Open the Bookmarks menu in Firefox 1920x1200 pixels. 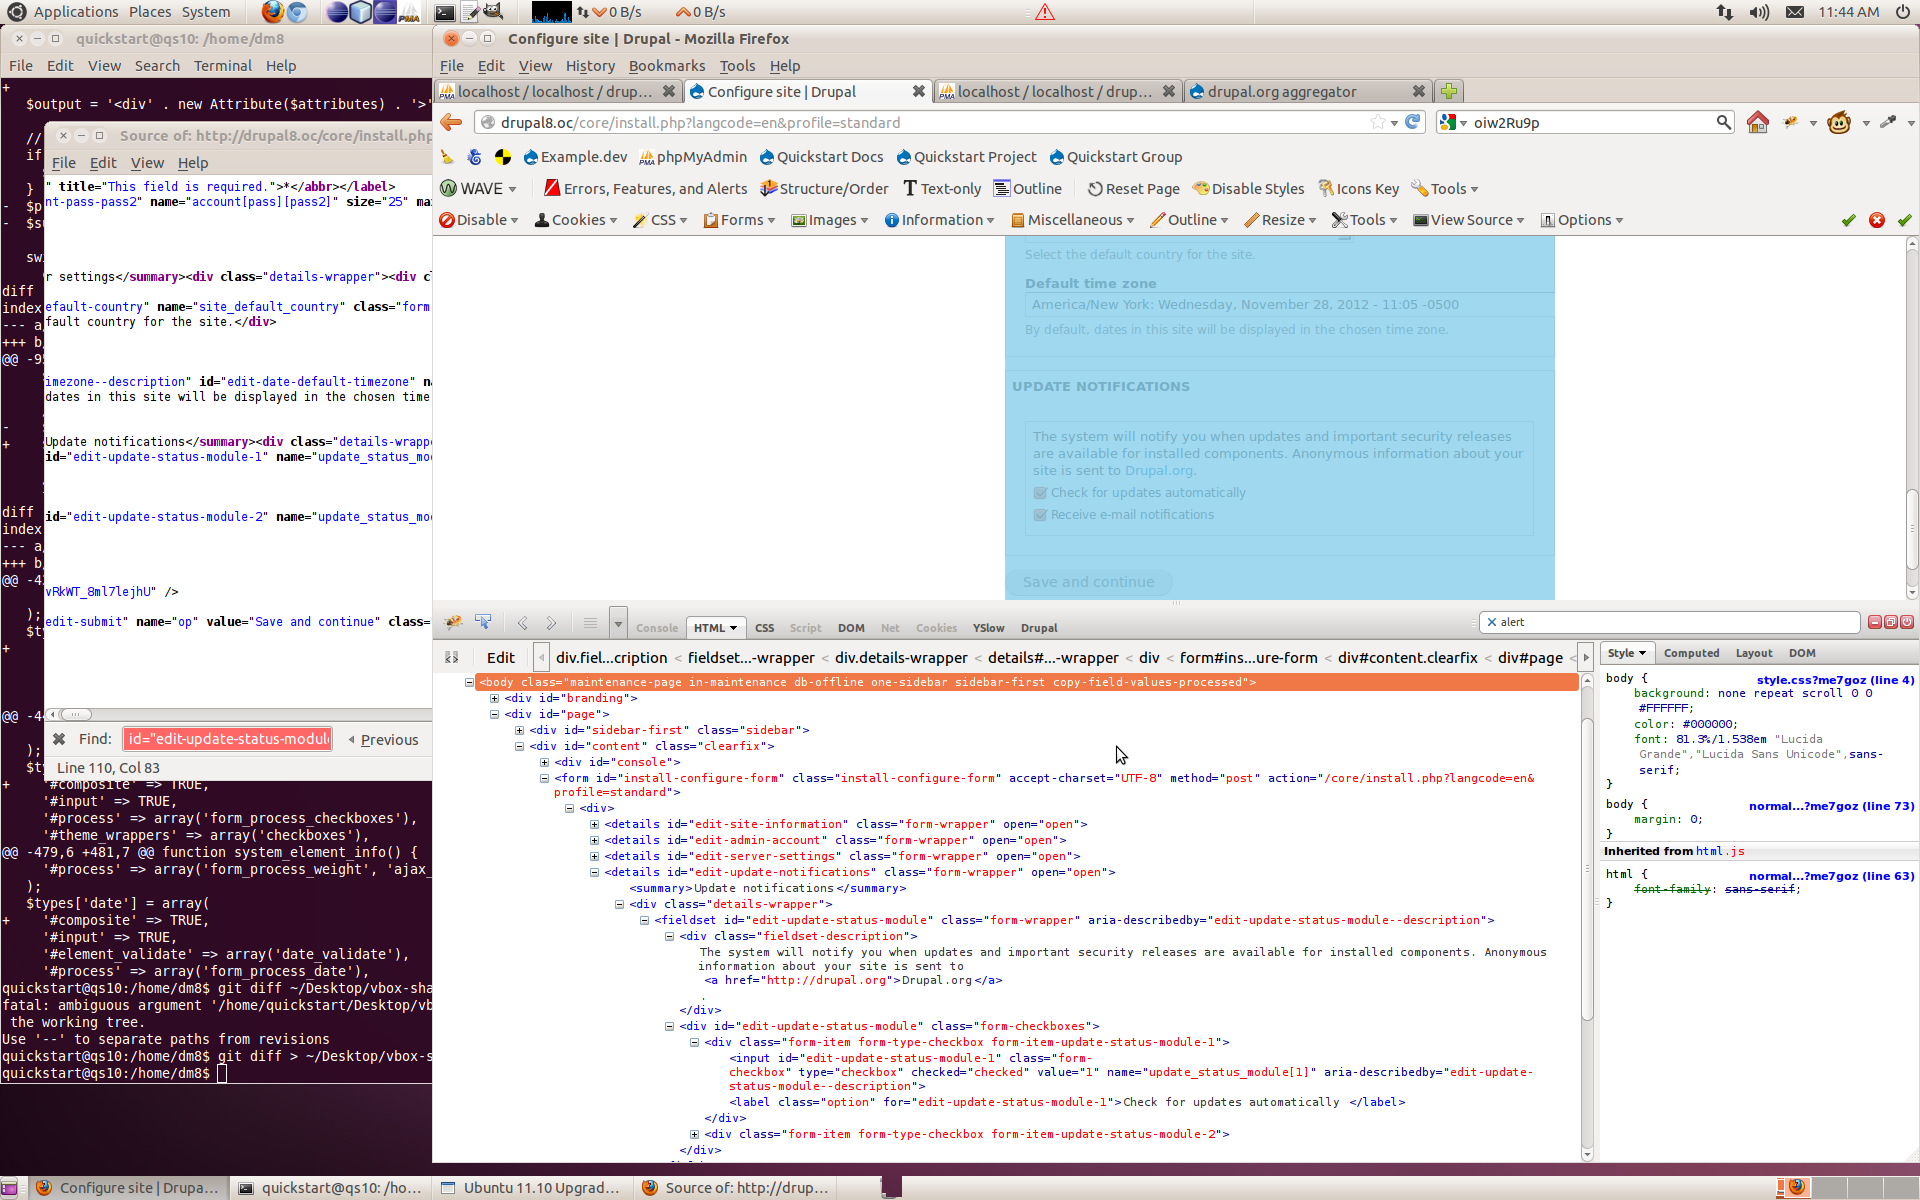pyautogui.click(x=666, y=66)
